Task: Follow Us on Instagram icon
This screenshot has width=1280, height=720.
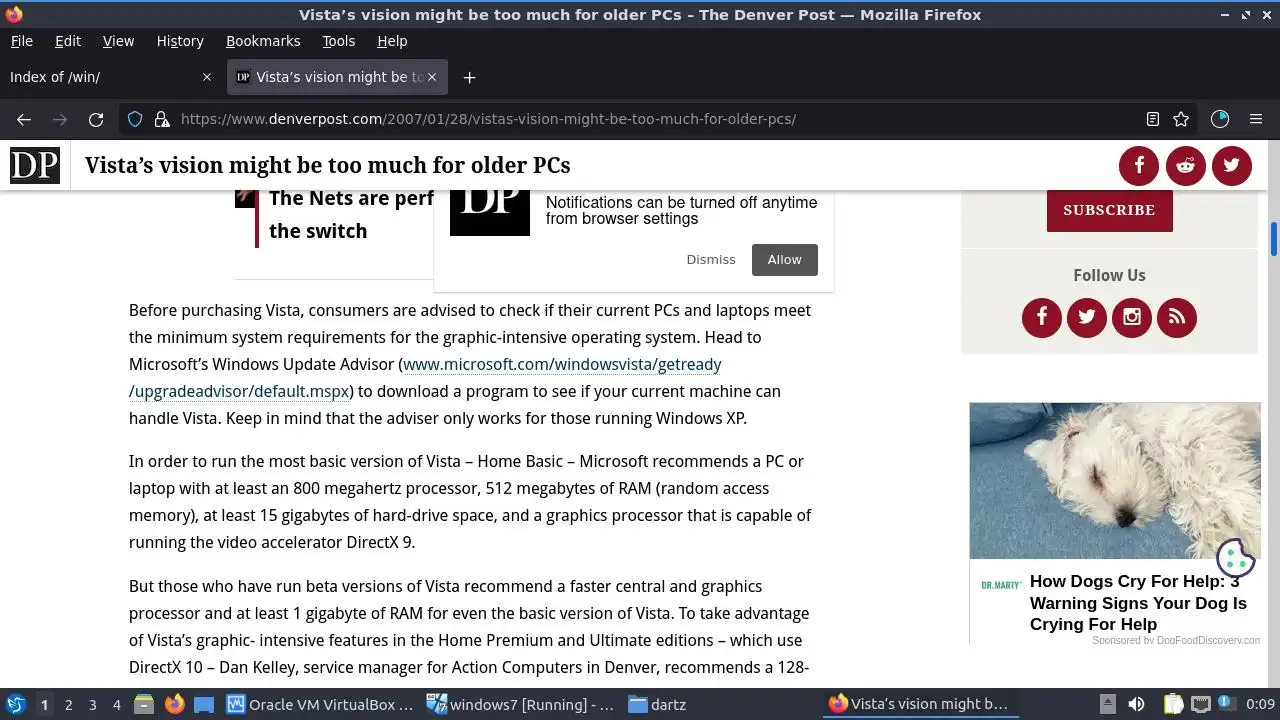Action: tap(1132, 318)
